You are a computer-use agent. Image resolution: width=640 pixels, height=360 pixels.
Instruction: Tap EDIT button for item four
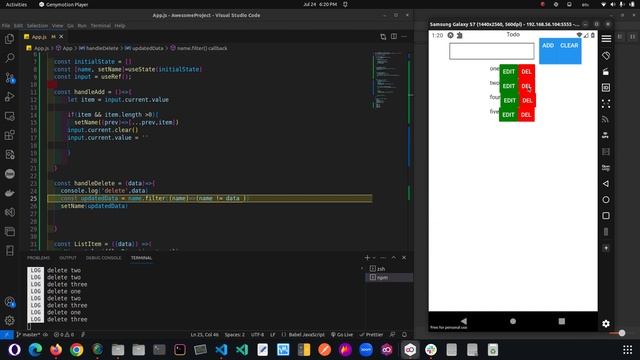pyautogui.click(x=509, y=100)
